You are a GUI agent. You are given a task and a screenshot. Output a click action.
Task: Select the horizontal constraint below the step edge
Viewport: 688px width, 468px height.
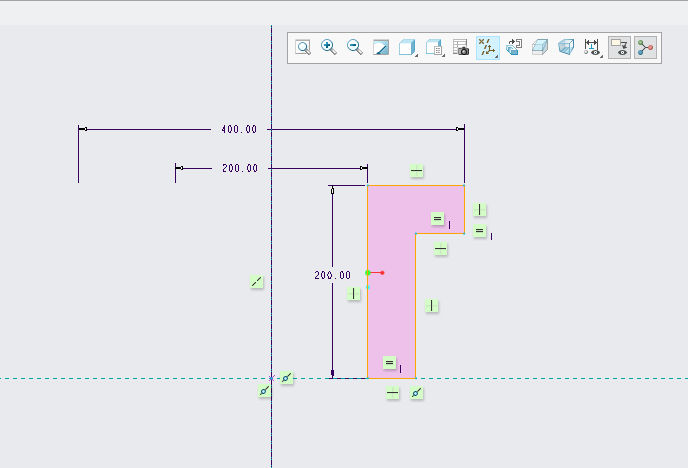point(441,249)
